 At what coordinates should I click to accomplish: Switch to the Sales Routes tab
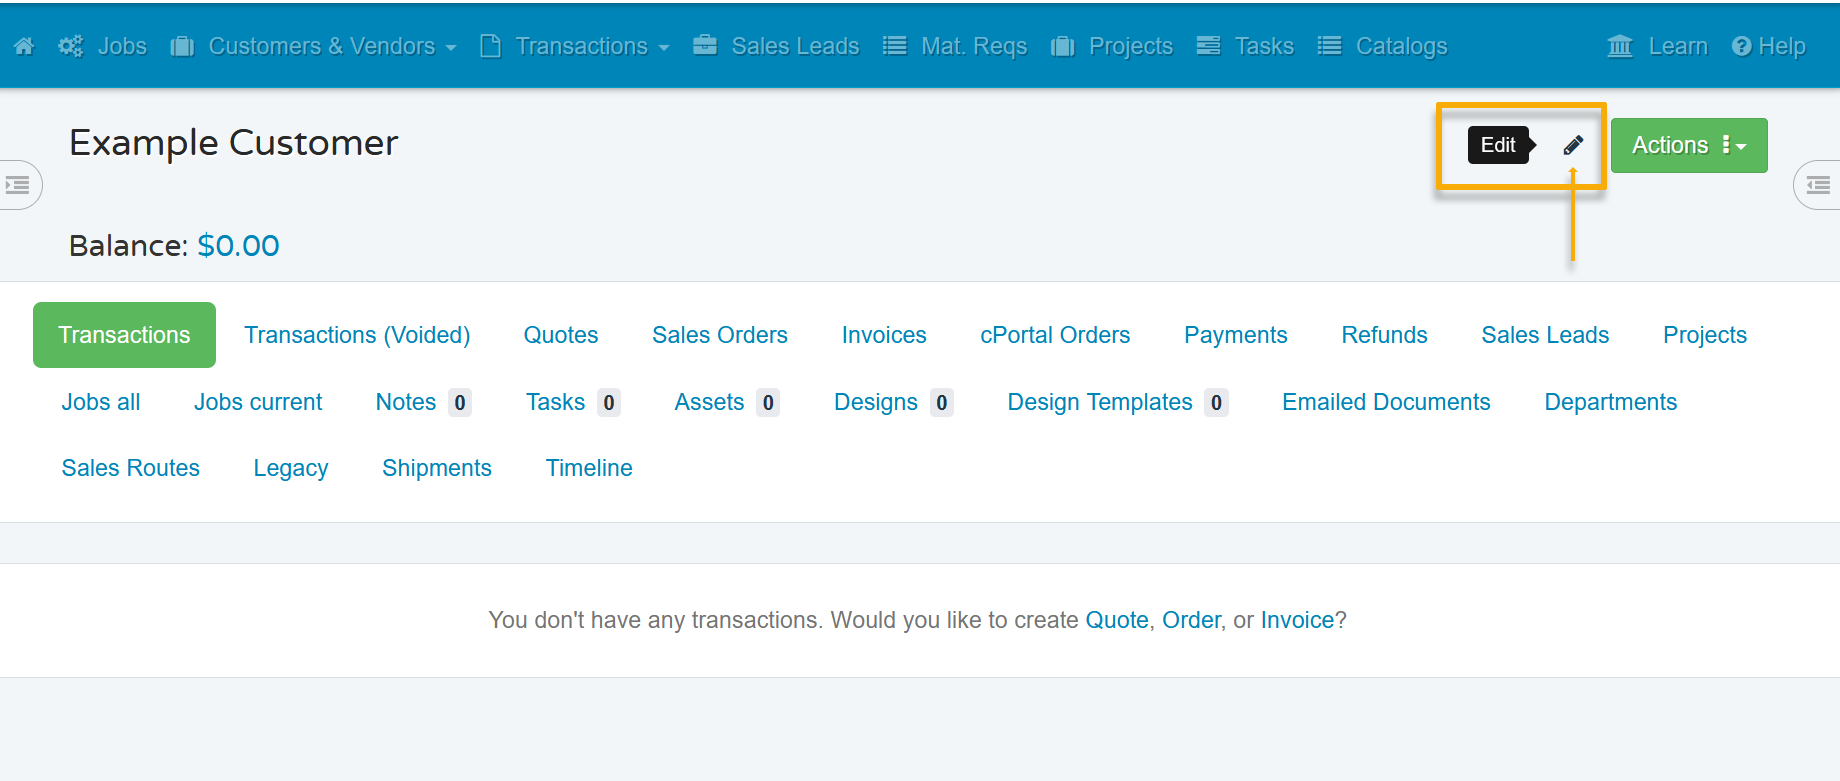click(131, 468)
